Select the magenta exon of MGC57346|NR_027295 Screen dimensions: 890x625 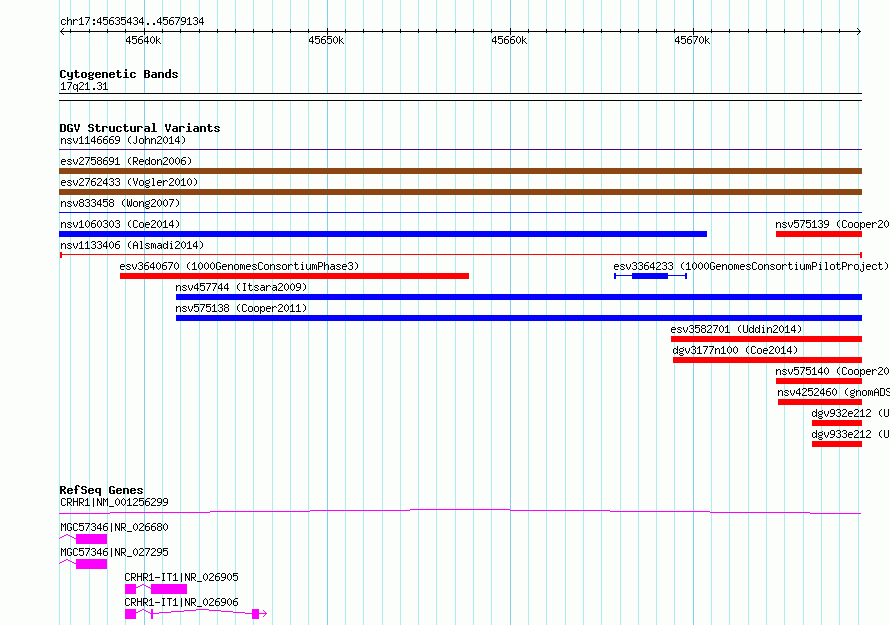point(91,564)
